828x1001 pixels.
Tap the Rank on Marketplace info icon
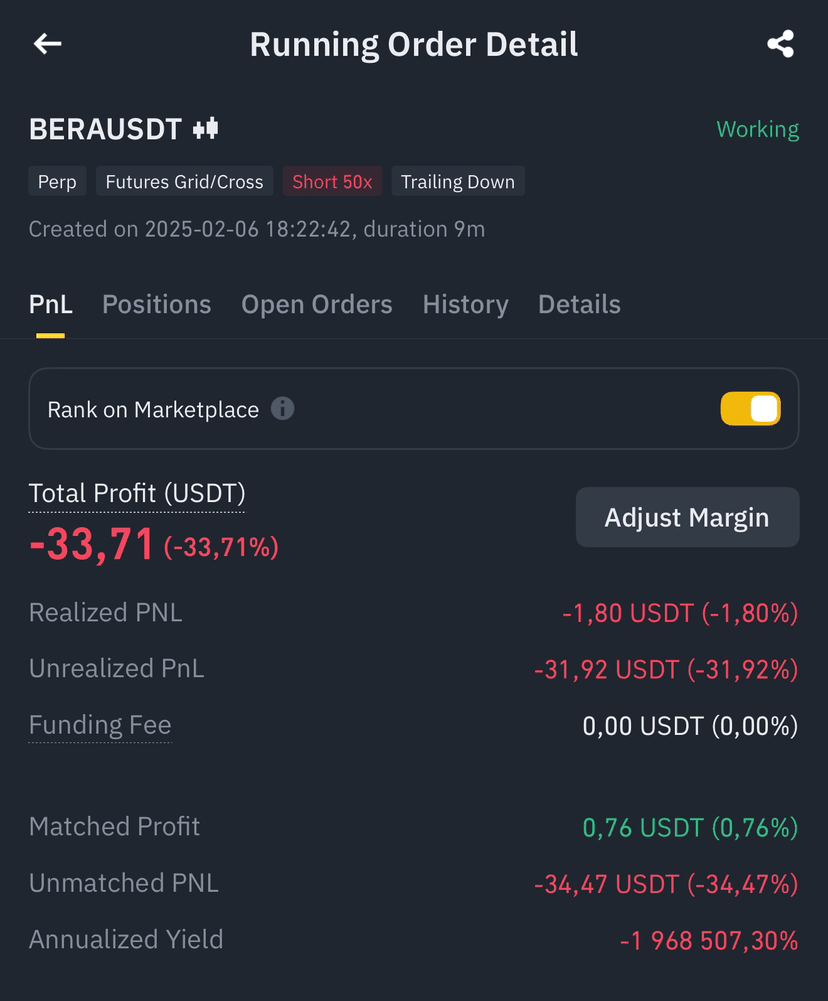click(x=282, y=409)
